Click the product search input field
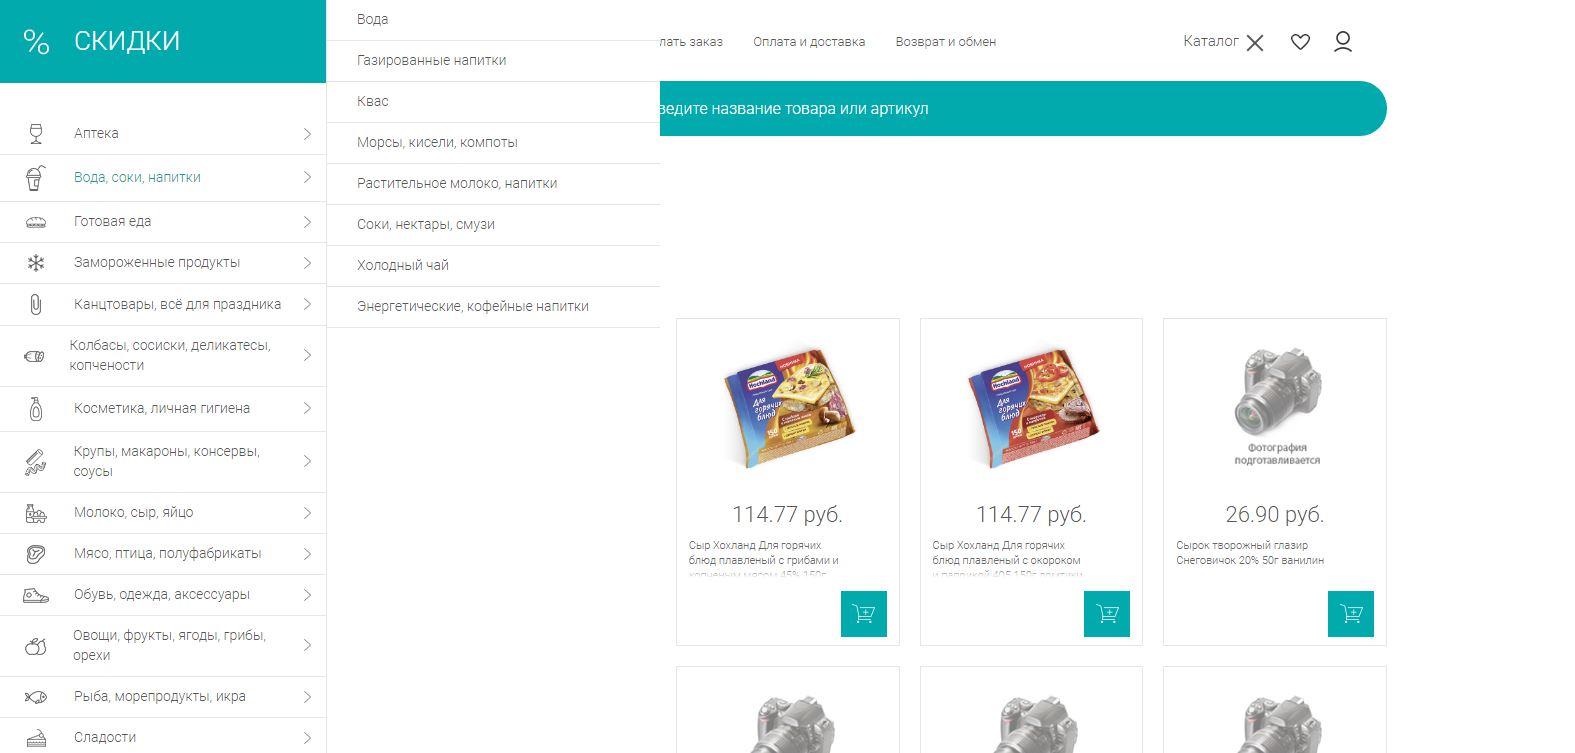Viewport: 1575px width, 753px height. coord(1022,108)
